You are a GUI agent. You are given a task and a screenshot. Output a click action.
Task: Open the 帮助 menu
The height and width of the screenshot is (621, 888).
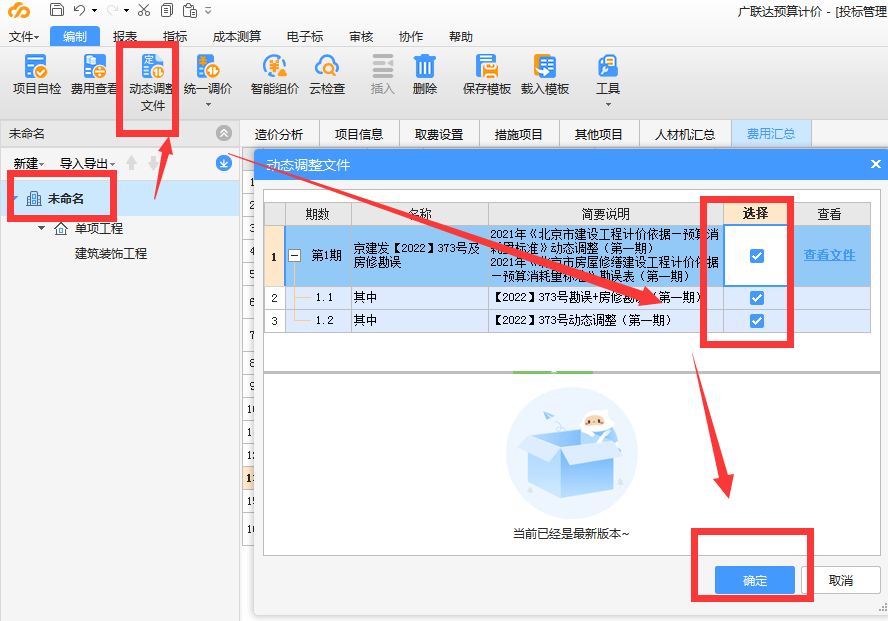pos(461,36)
